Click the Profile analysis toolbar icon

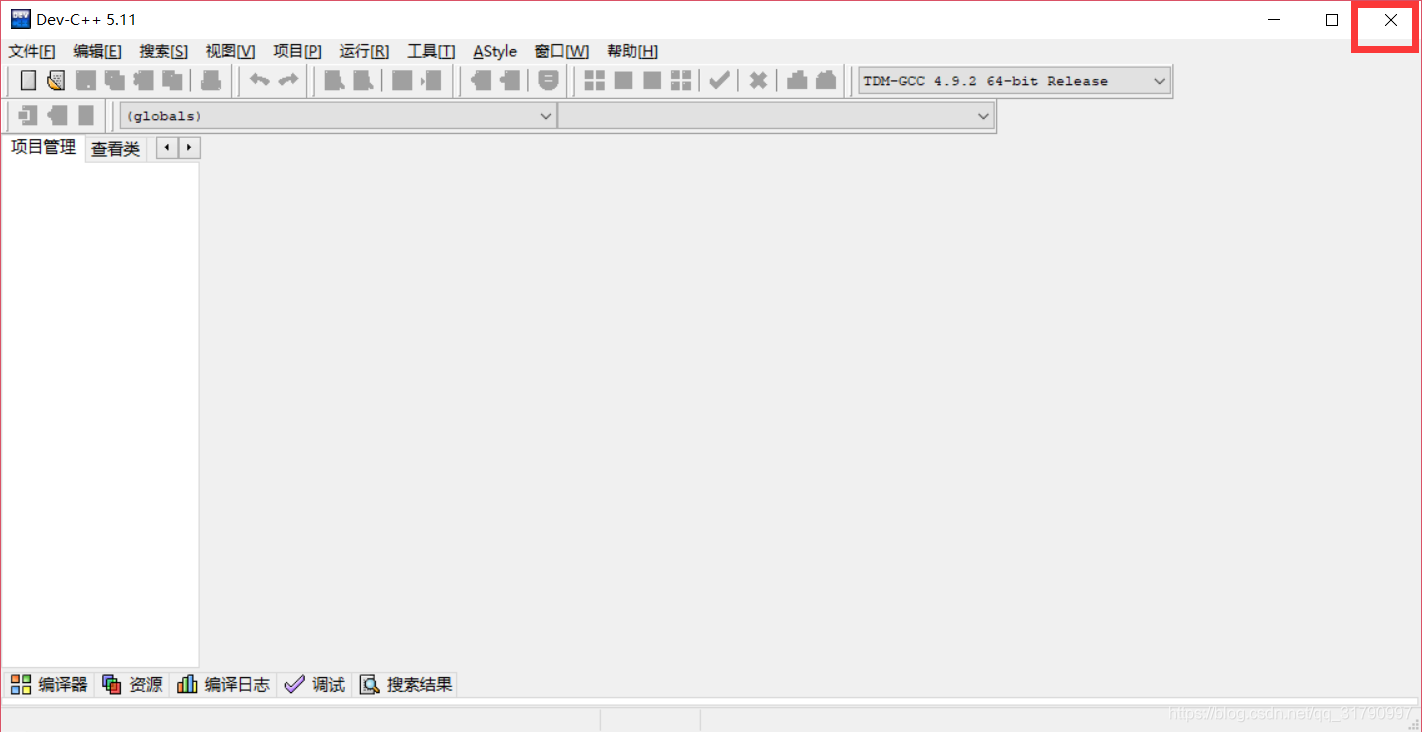point(797,81)
